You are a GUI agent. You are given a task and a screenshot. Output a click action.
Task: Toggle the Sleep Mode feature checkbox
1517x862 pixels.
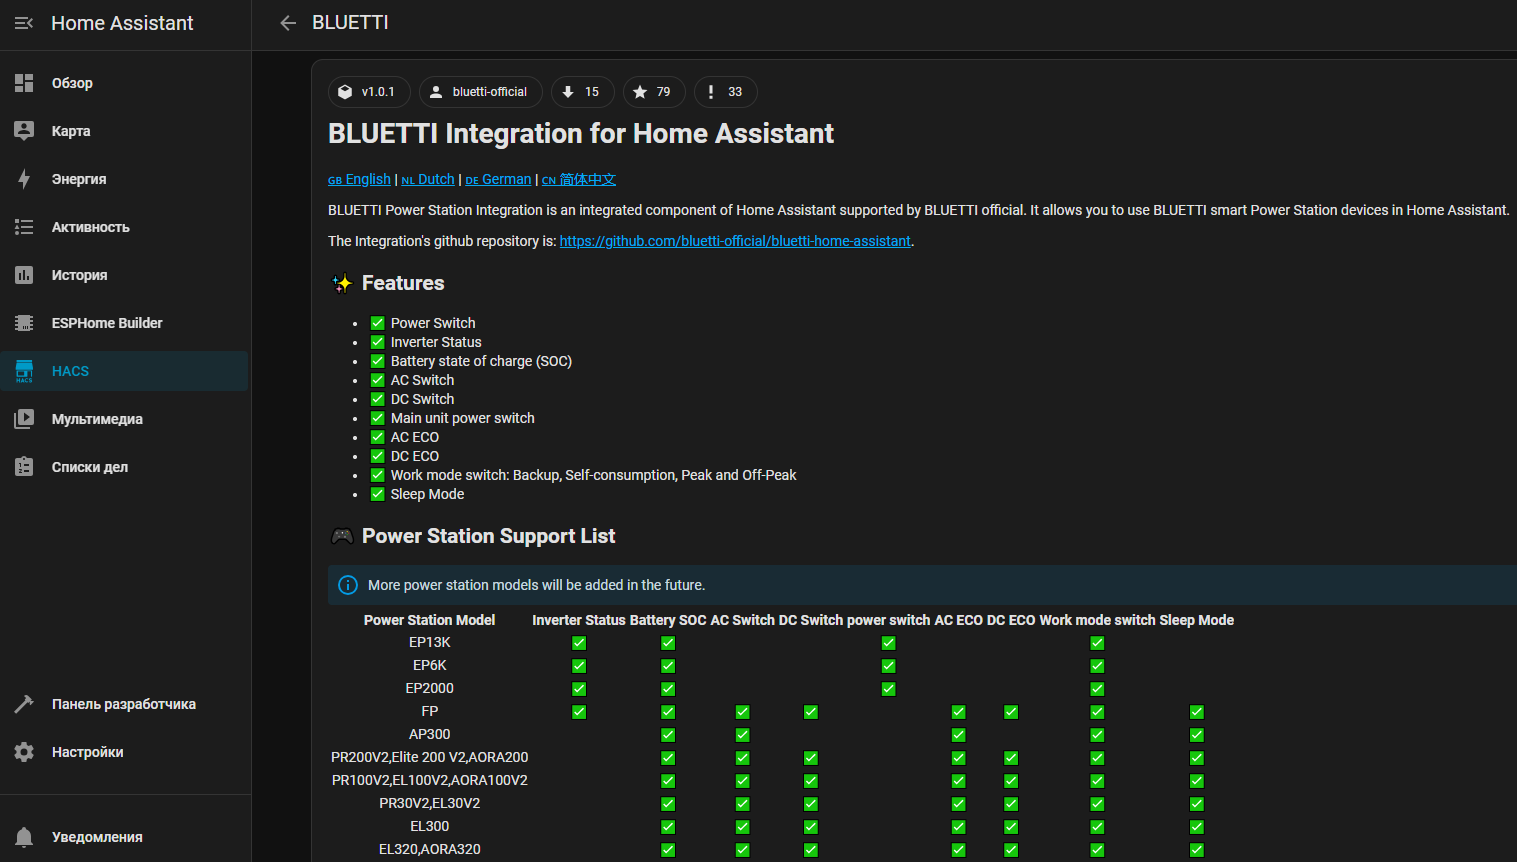378,494
